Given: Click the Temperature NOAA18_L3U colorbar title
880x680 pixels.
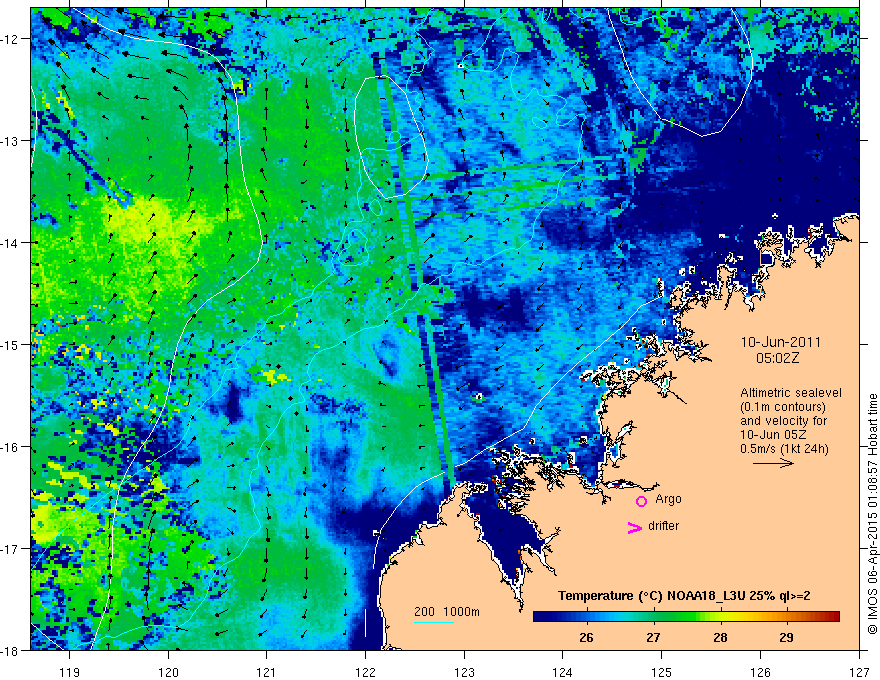Looking at the screenshot, I should coord(684,596).
